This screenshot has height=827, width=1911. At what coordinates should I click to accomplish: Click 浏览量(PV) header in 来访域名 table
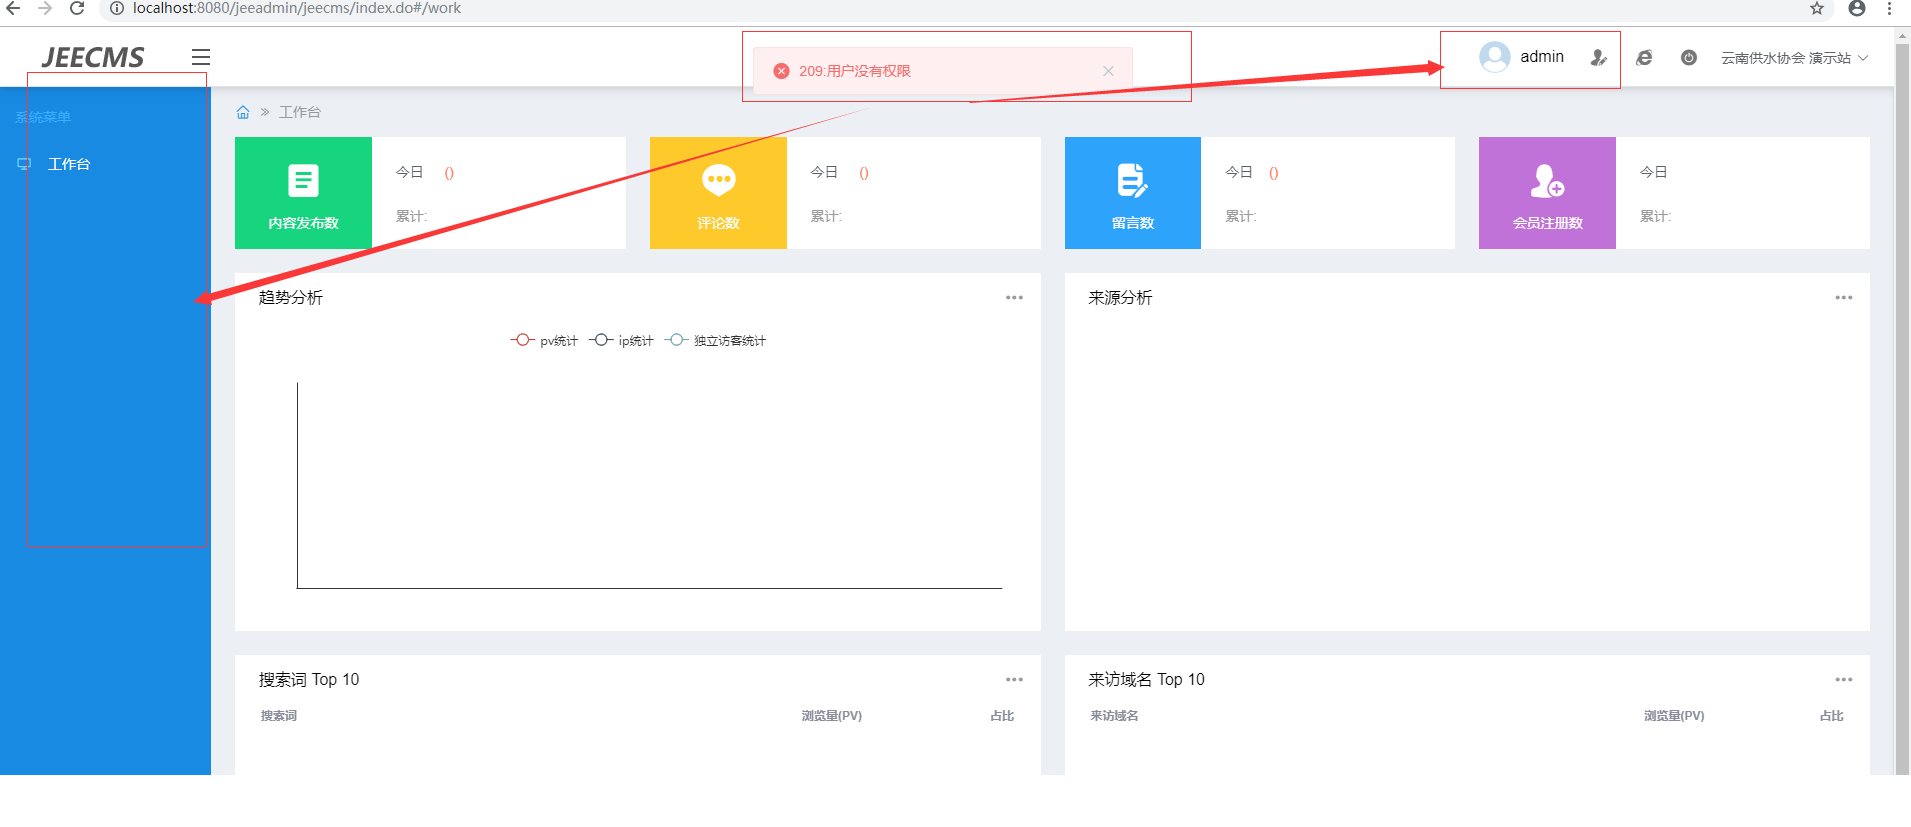[x=1674, y=716]
